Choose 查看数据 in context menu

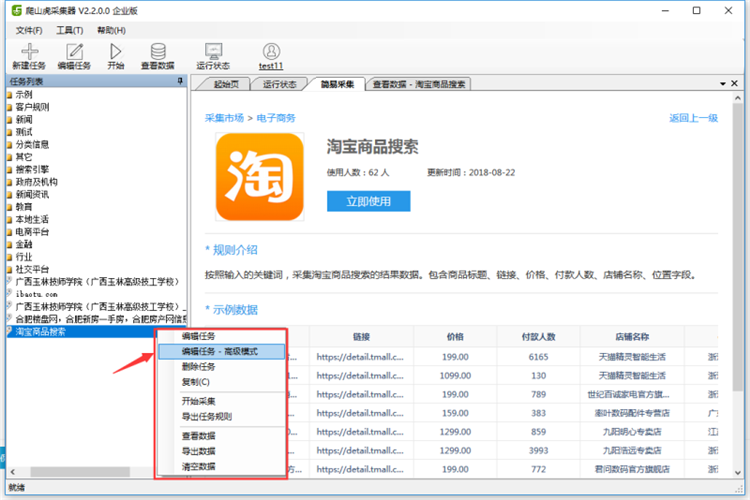(x=222, y=435)
